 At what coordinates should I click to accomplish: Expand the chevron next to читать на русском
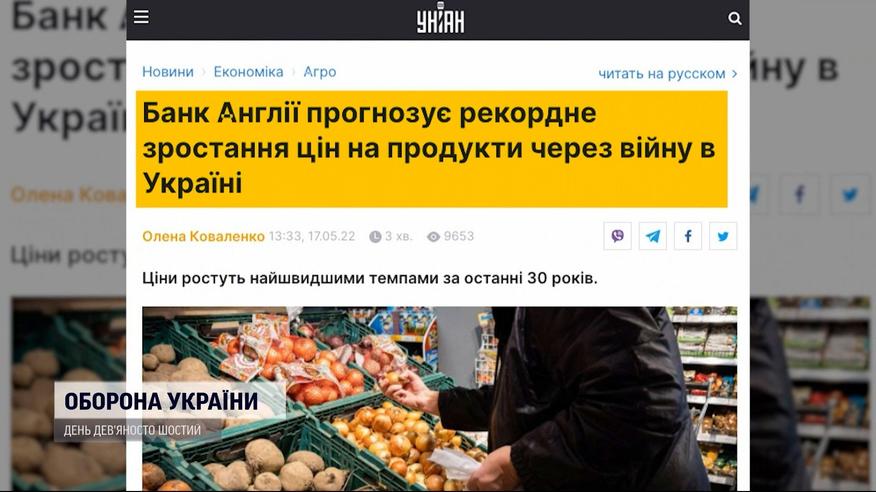735,74
